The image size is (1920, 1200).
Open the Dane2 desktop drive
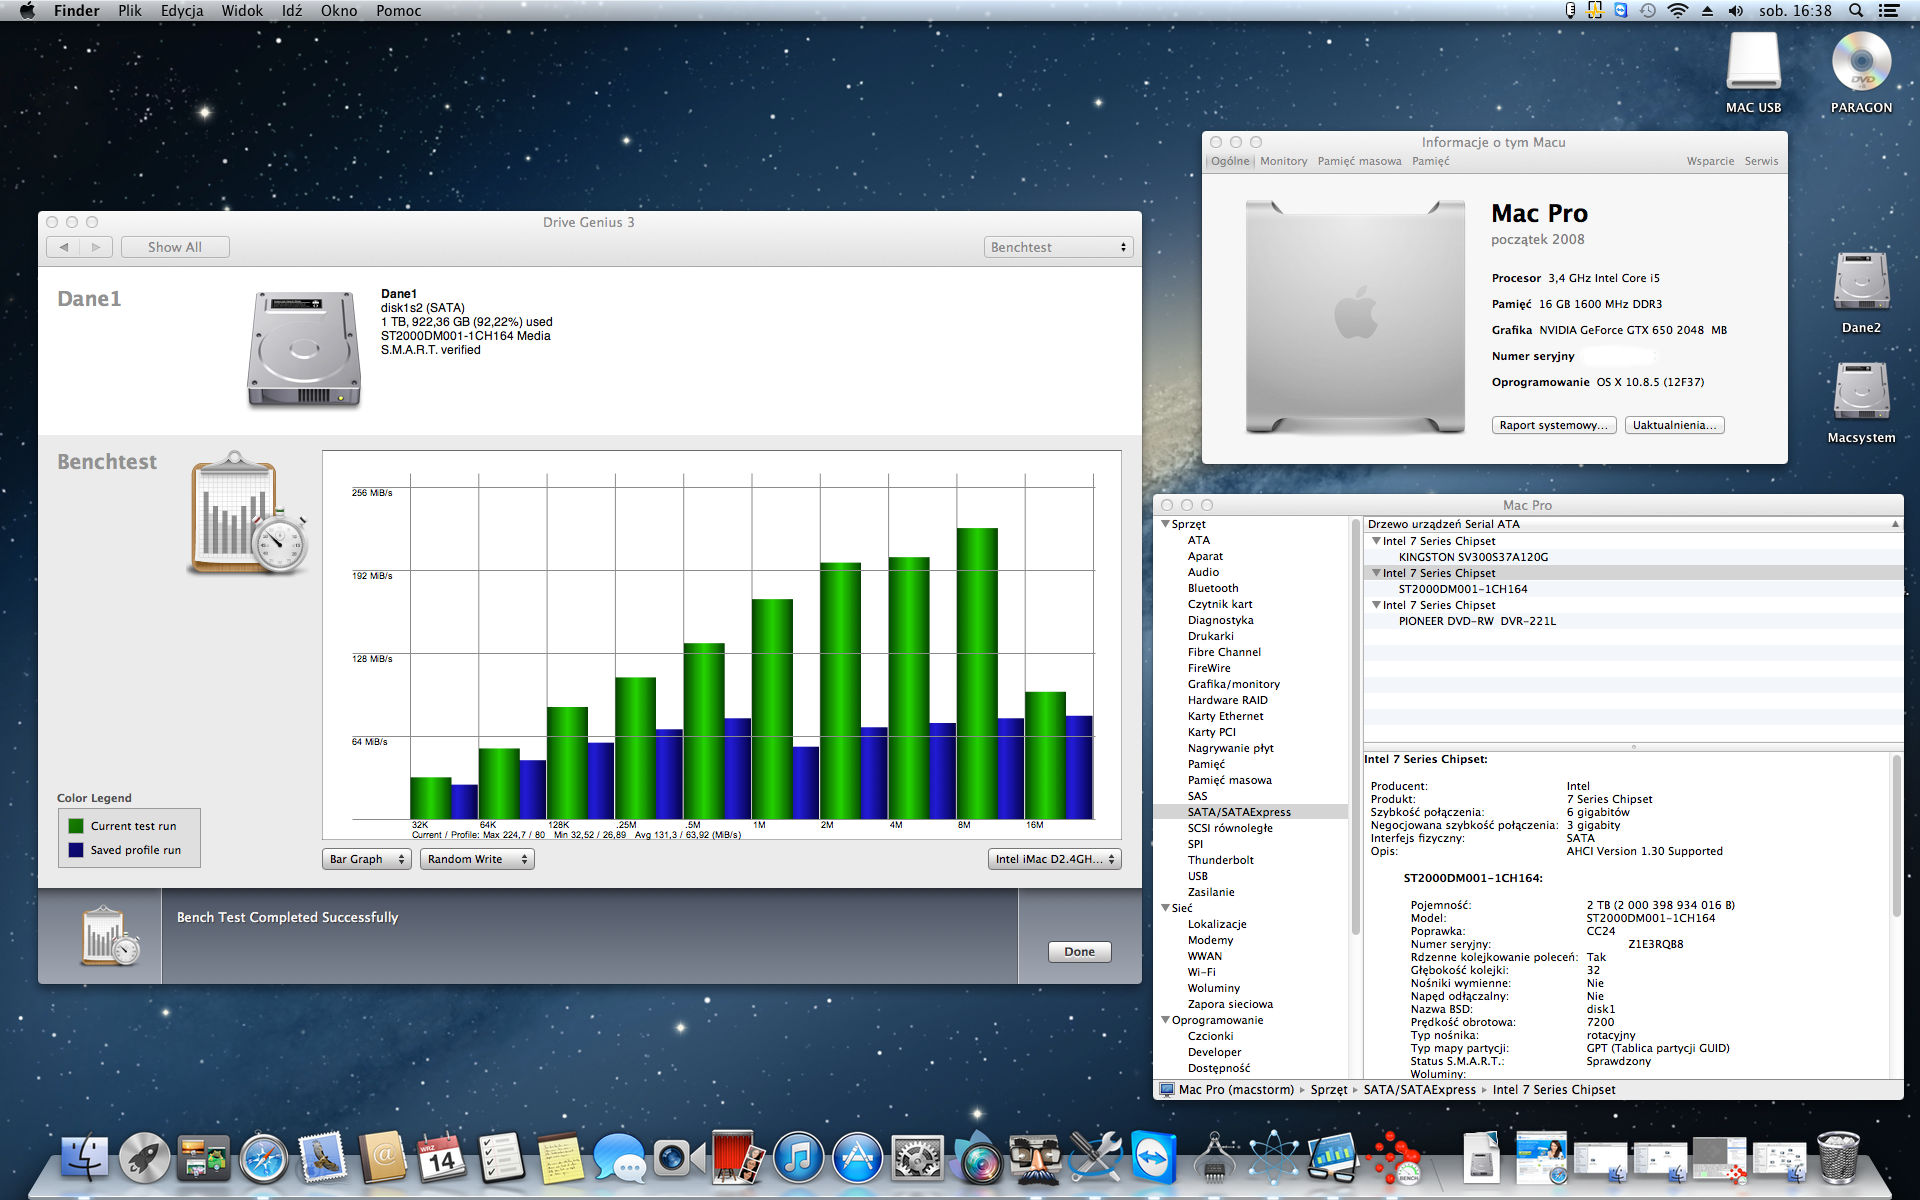(1861, 292)
